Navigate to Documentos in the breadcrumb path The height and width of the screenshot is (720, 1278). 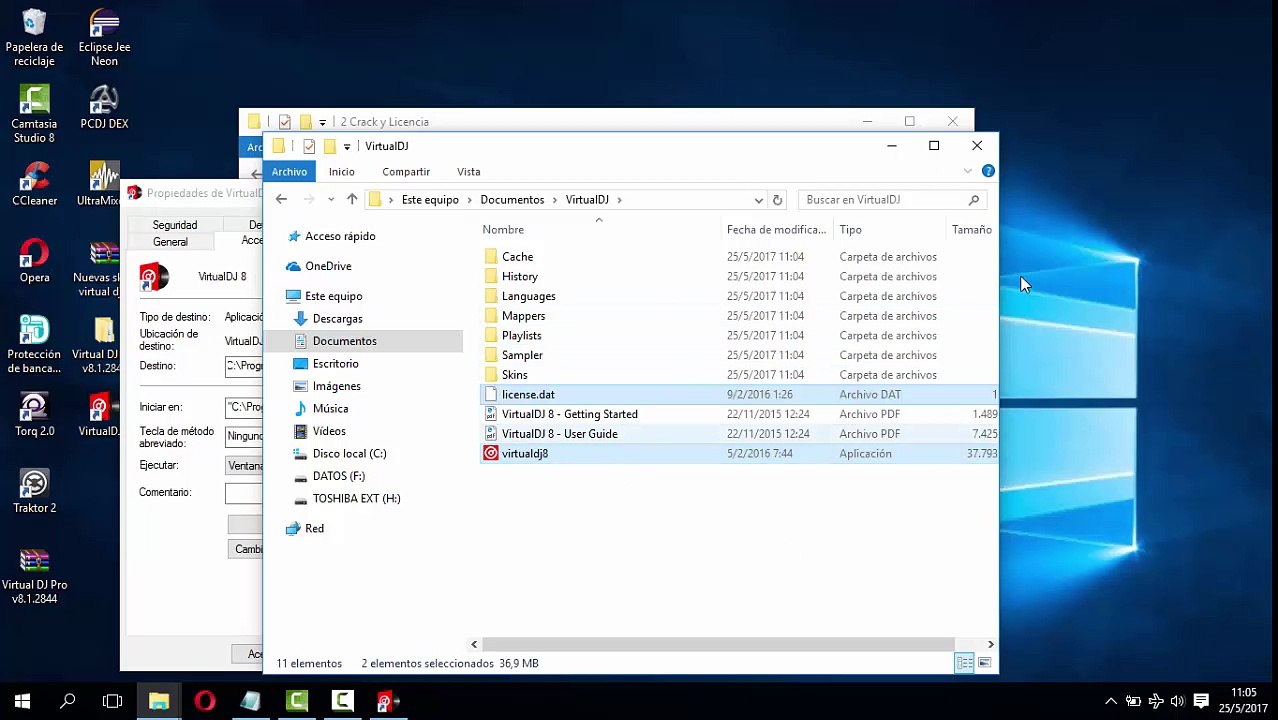pyautogui.click(x=512, y=200)
